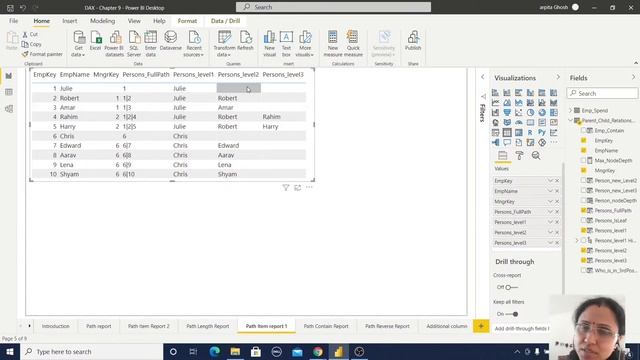
Task: Open the Fields well pane
Action: (x=502, y=156)
